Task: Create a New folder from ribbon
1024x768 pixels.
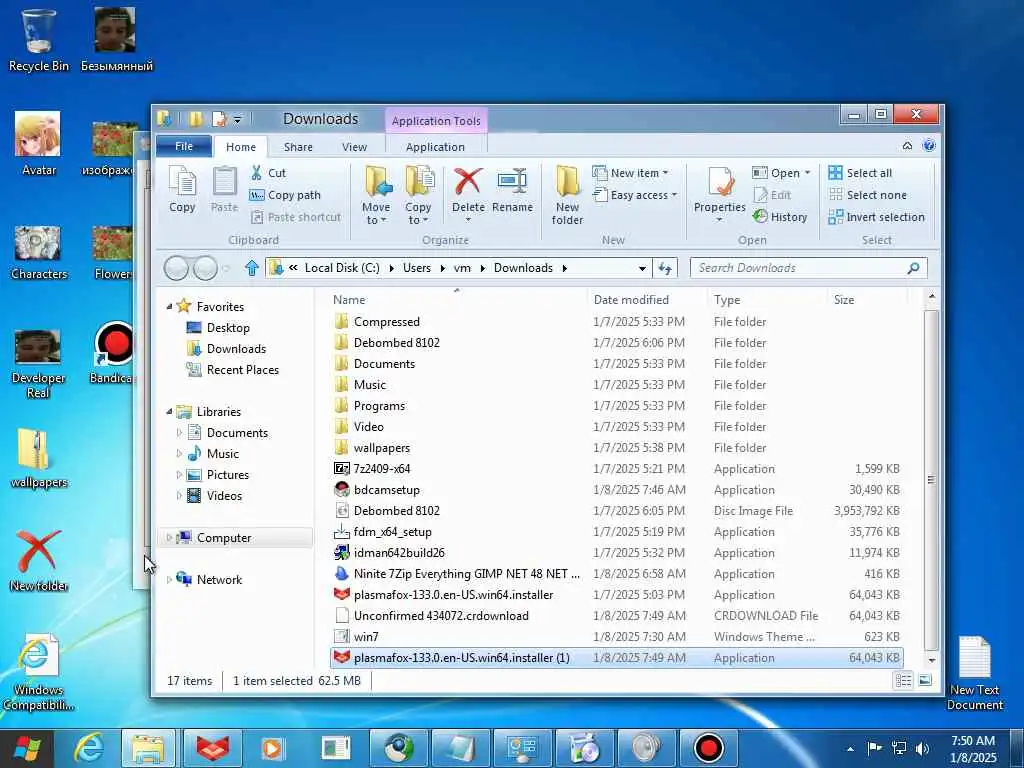Action: (x=567, y=195)
